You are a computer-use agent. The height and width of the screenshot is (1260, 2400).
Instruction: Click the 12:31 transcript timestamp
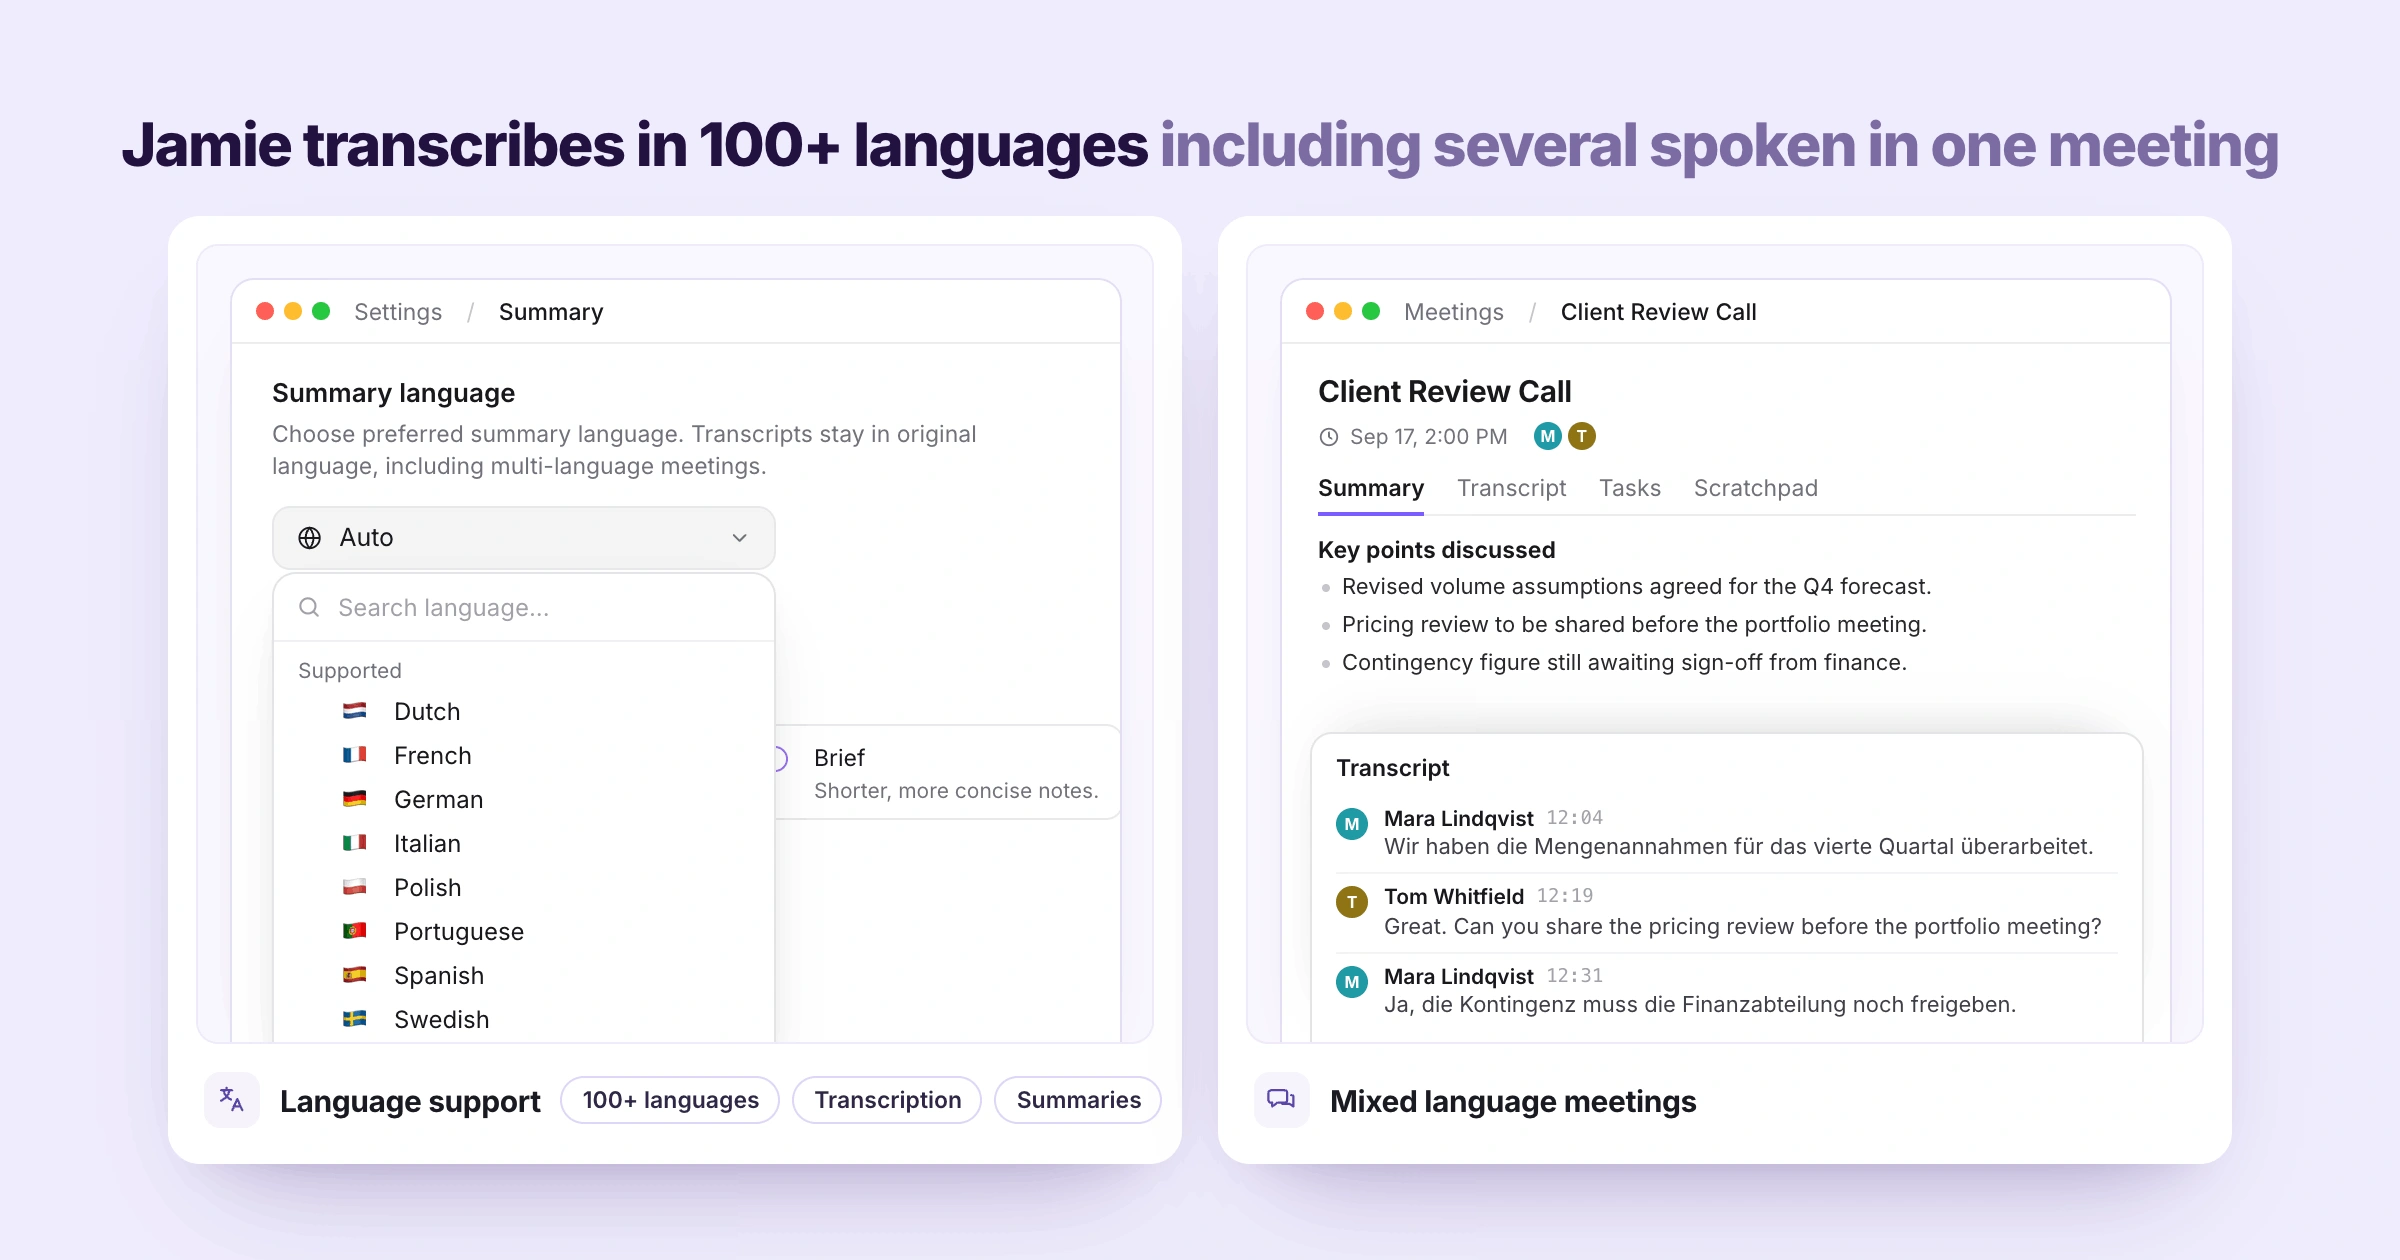click(x=1575, y=976)
